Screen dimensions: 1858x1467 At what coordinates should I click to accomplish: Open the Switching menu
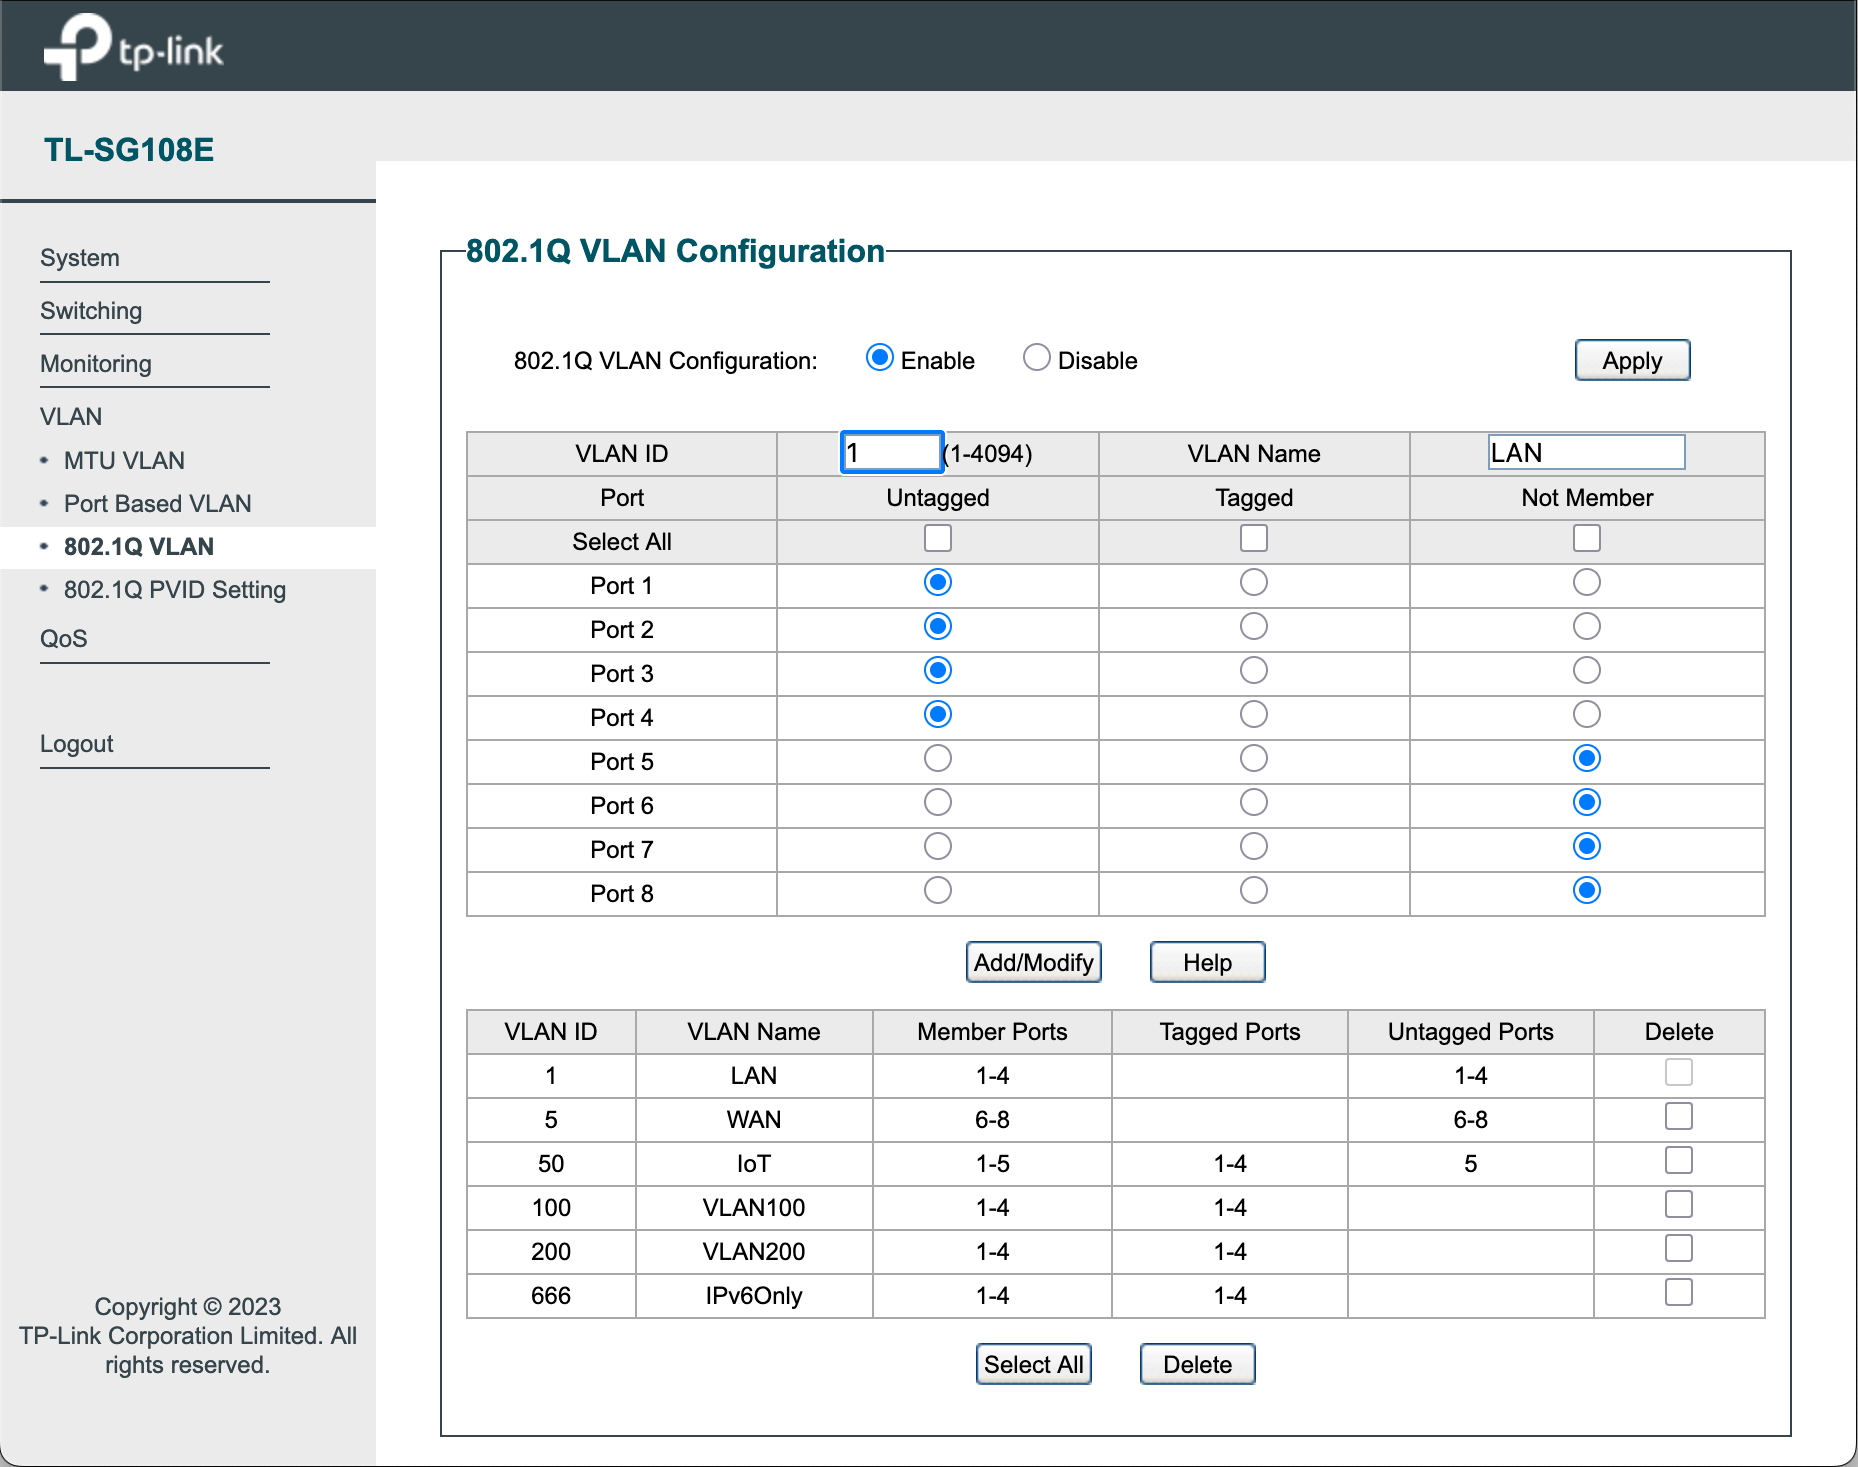(x=91, y=311)
